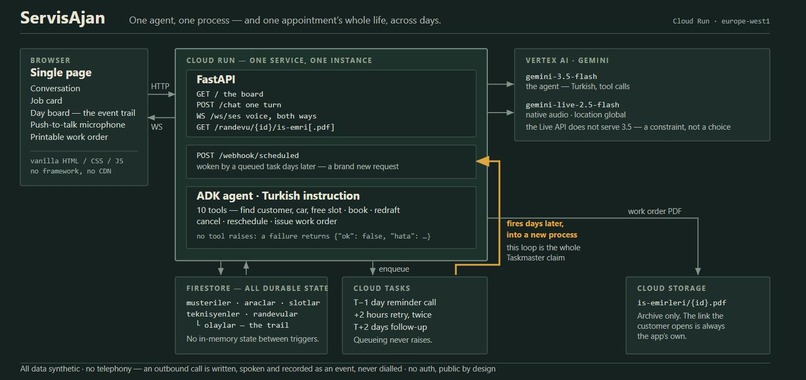
Task: Click the BROWSER box heading
Action: coord(50,60)
